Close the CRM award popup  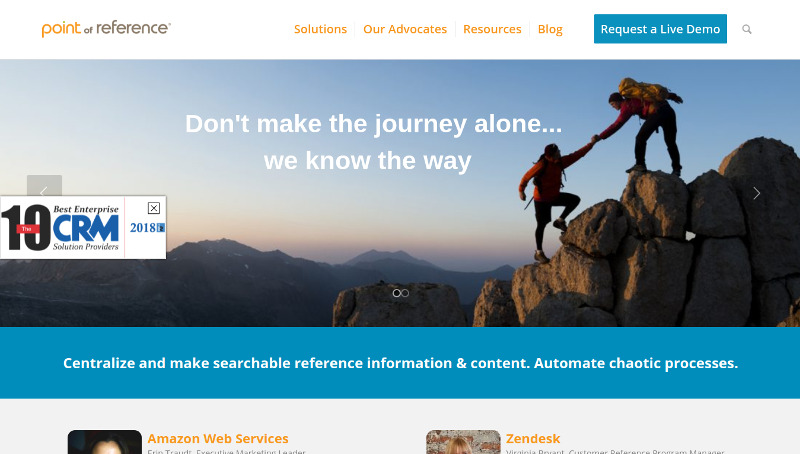(154, 208)
